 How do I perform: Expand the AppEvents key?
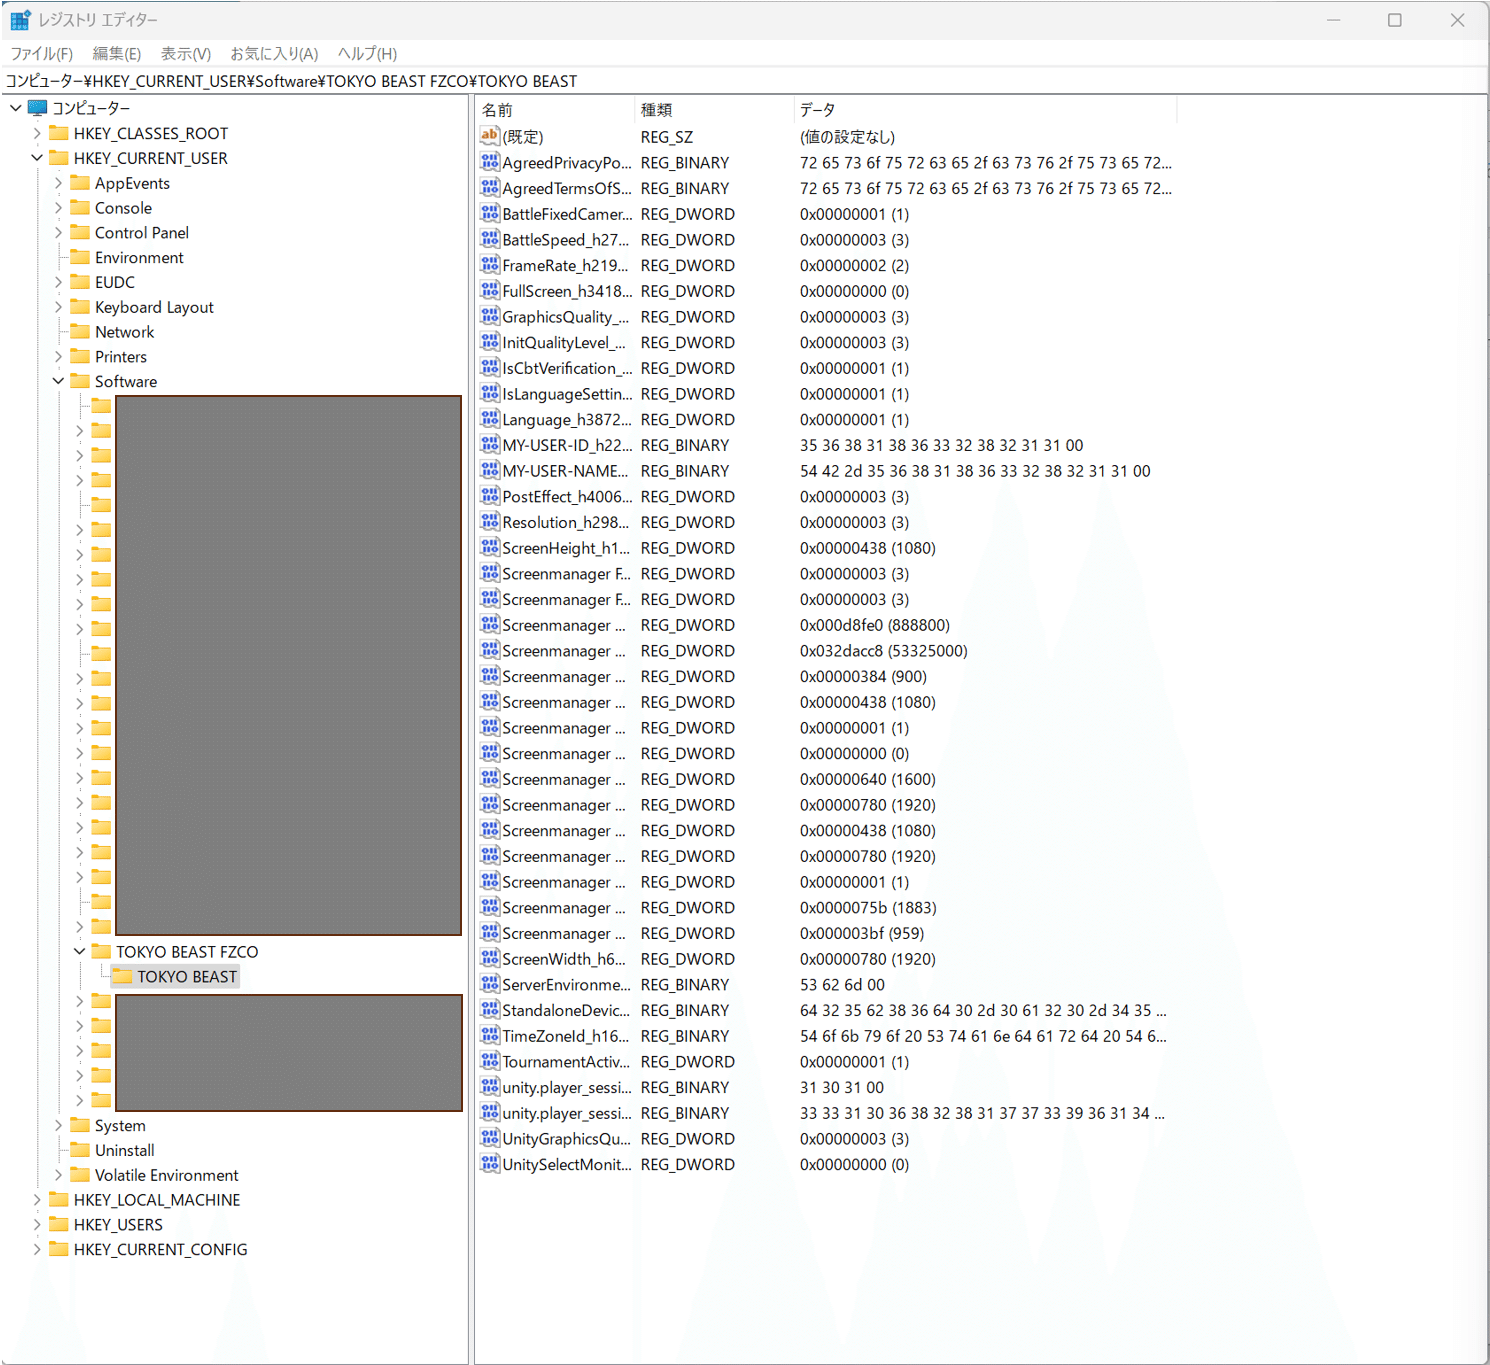(58, 183)
